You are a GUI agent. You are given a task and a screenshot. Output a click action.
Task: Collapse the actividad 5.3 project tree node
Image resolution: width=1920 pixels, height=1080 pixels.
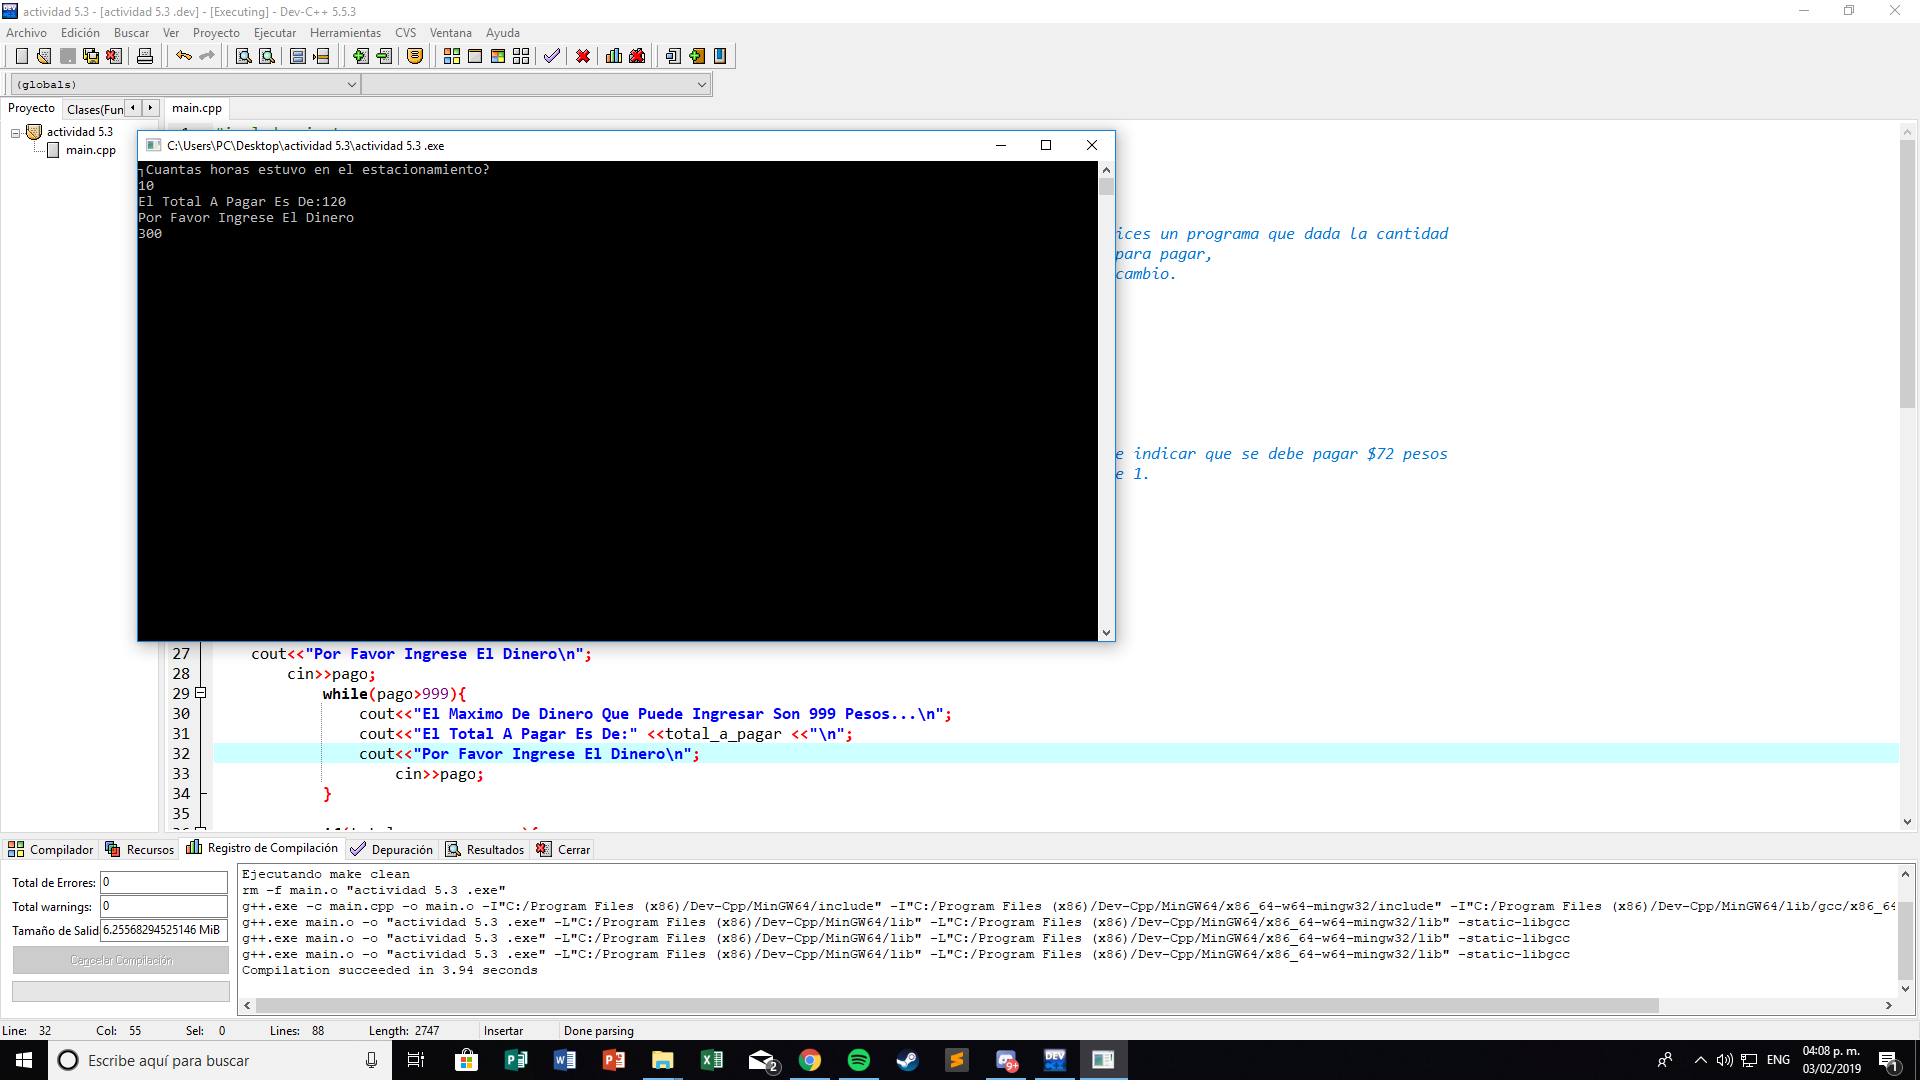tap(16, 133)
